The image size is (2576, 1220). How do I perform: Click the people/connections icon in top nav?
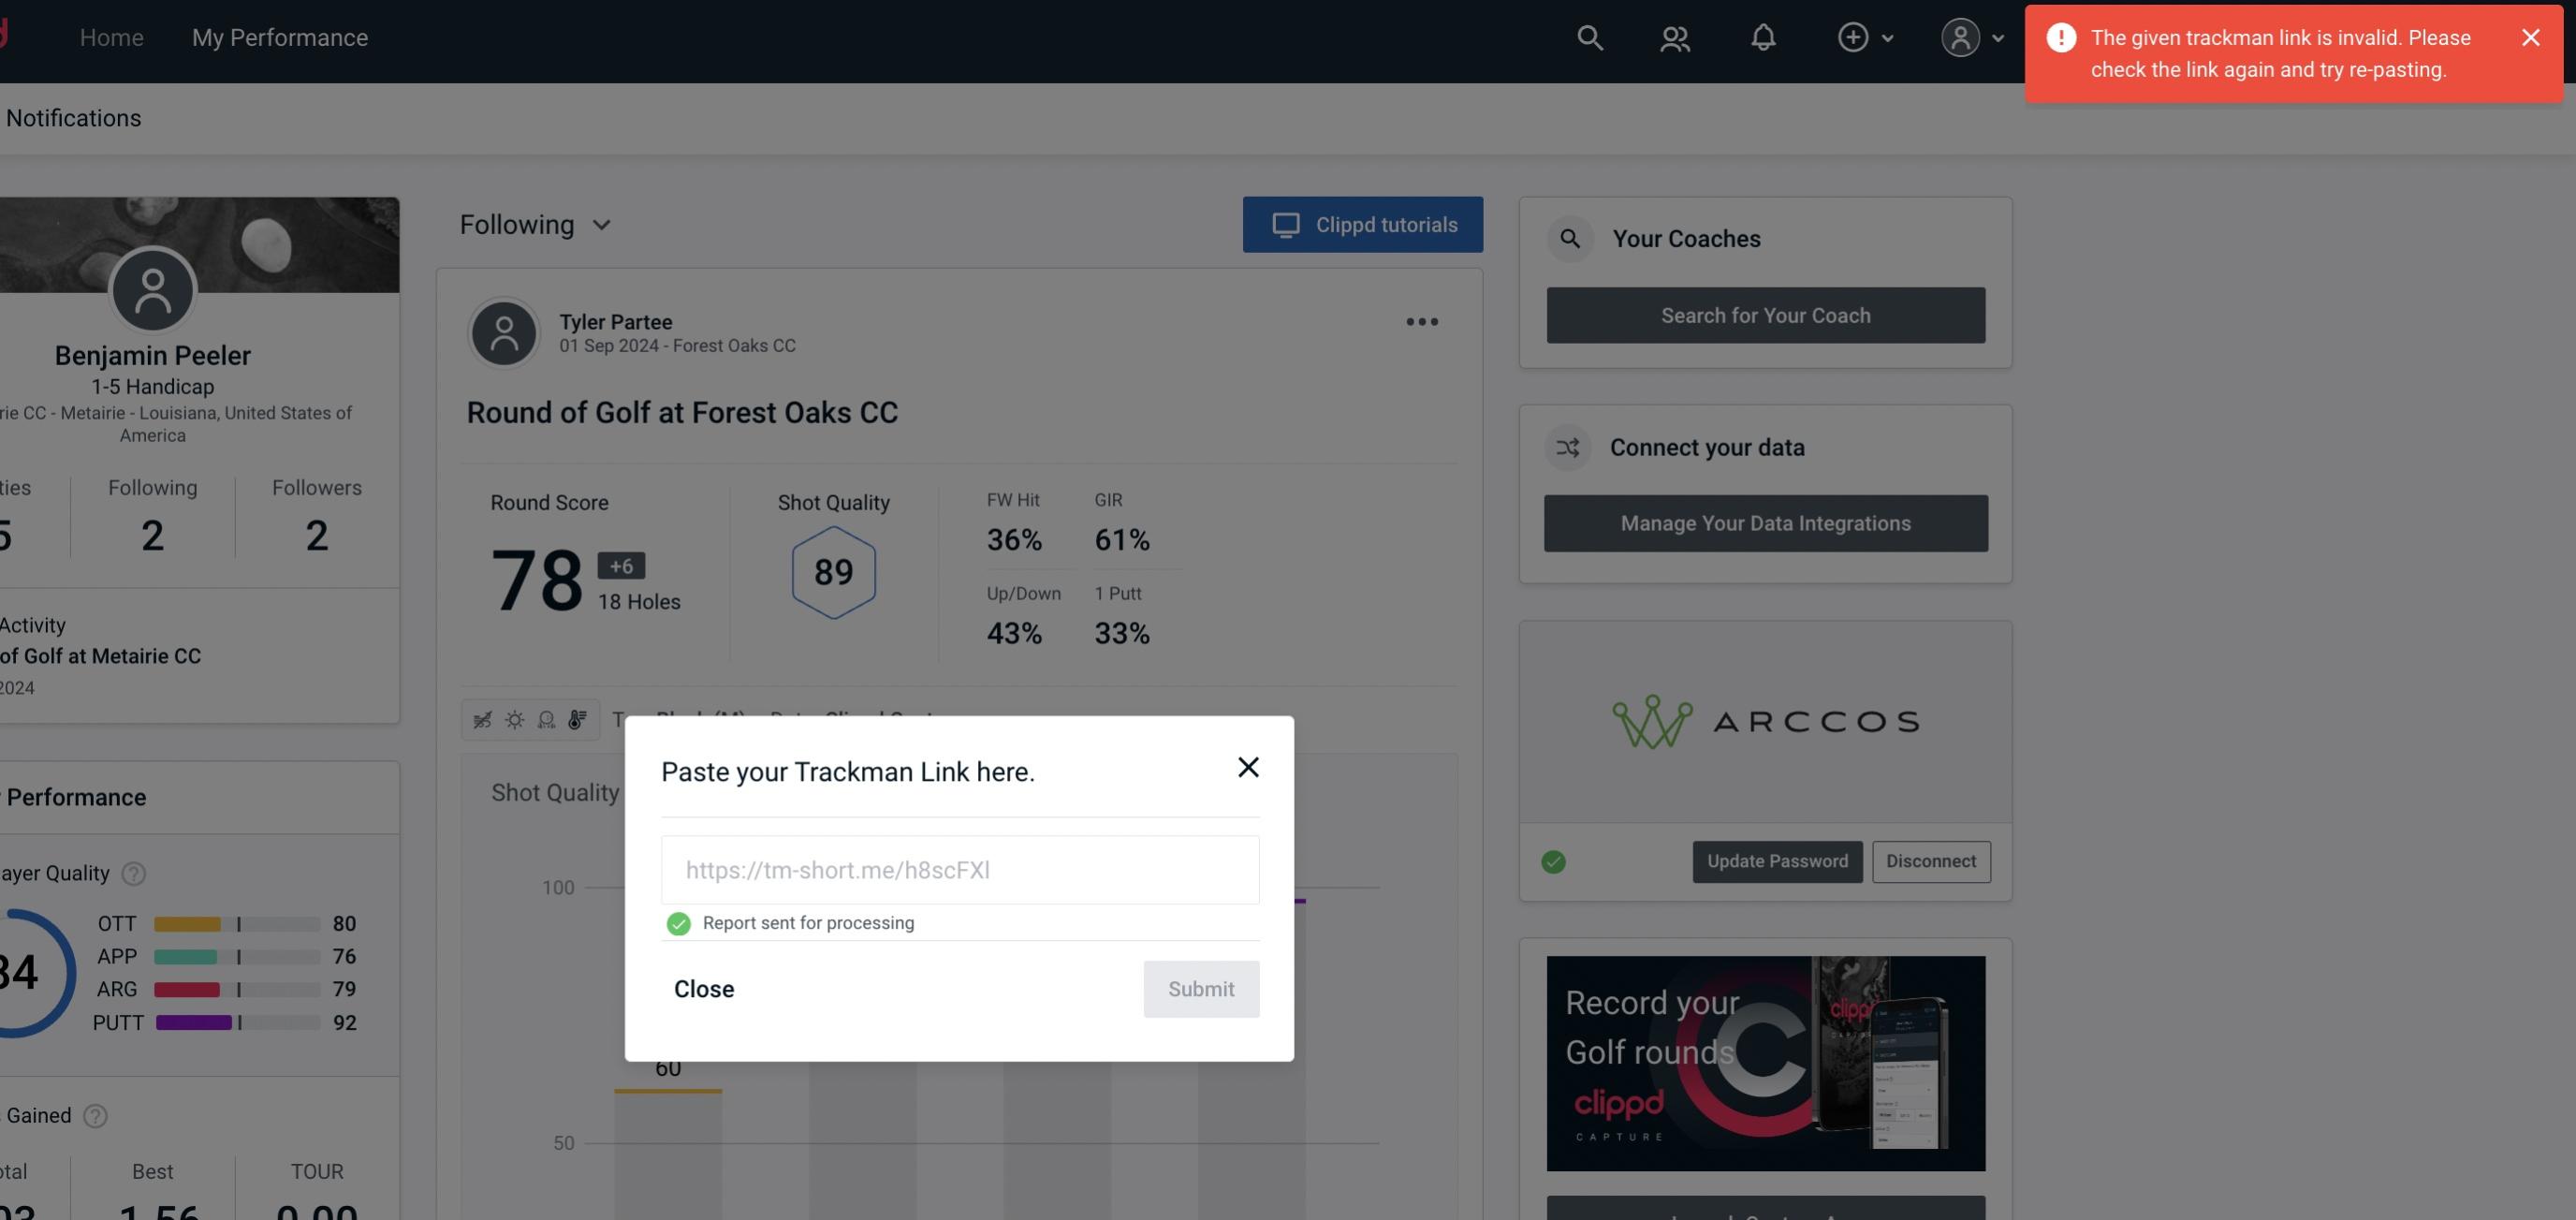(x=1674, y=37)
